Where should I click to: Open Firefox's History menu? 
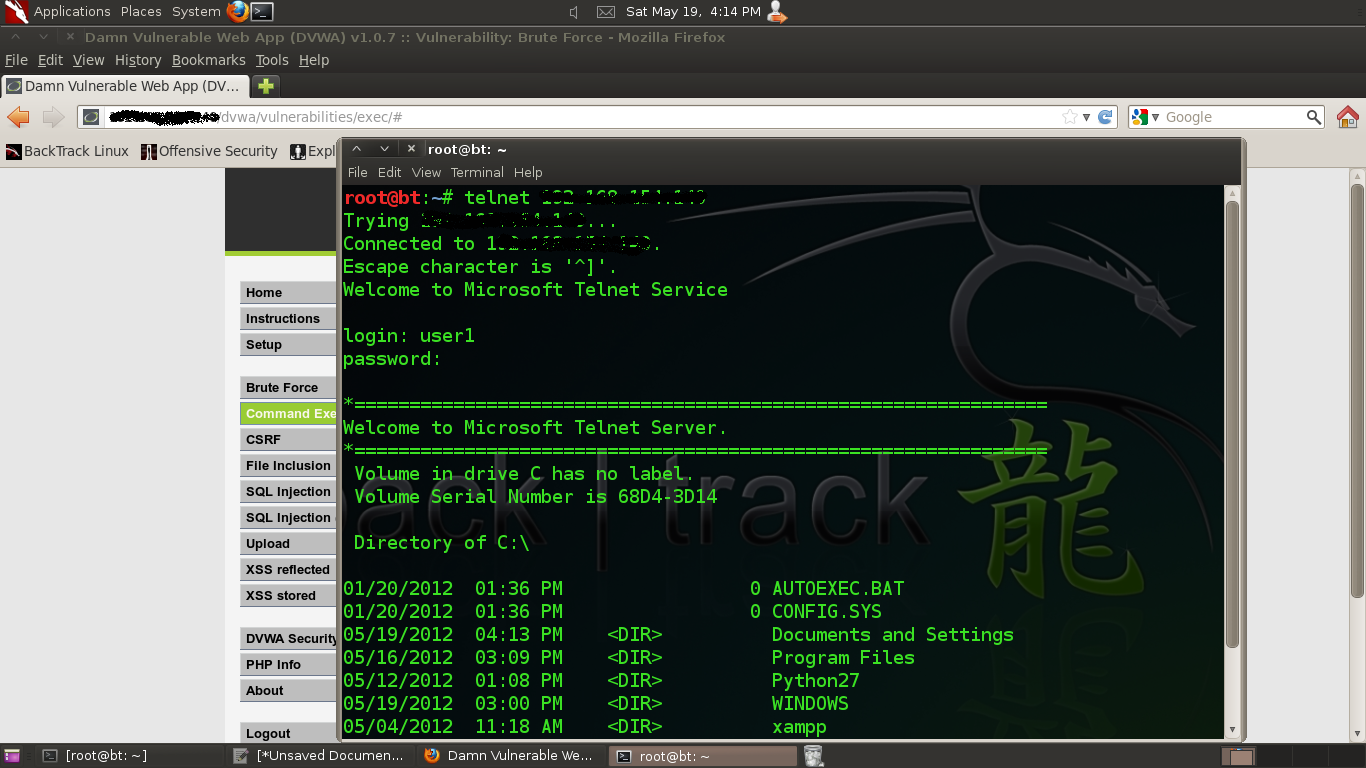(138, 60)
